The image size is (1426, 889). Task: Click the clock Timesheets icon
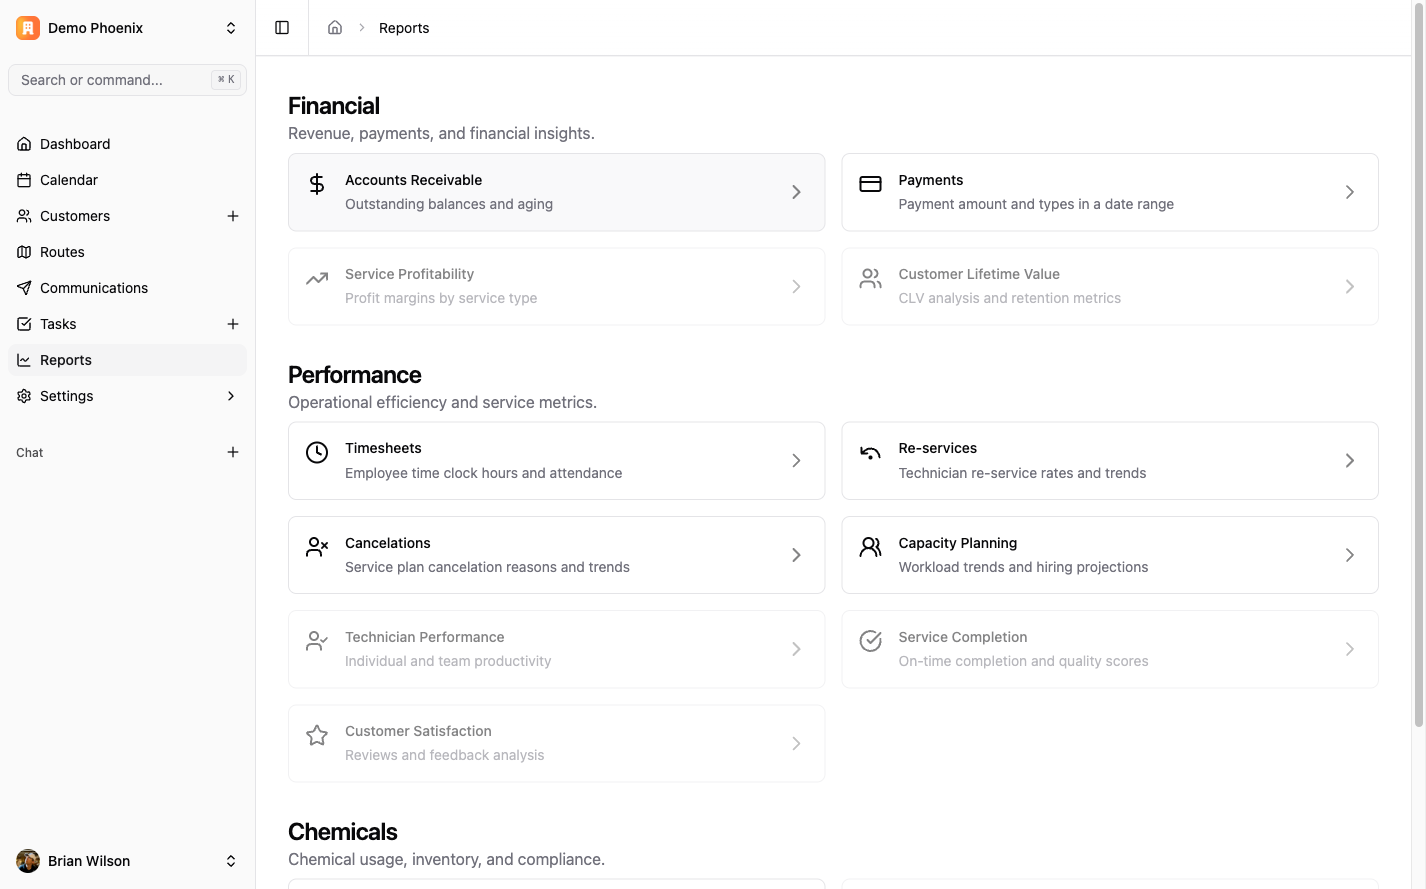317,453
